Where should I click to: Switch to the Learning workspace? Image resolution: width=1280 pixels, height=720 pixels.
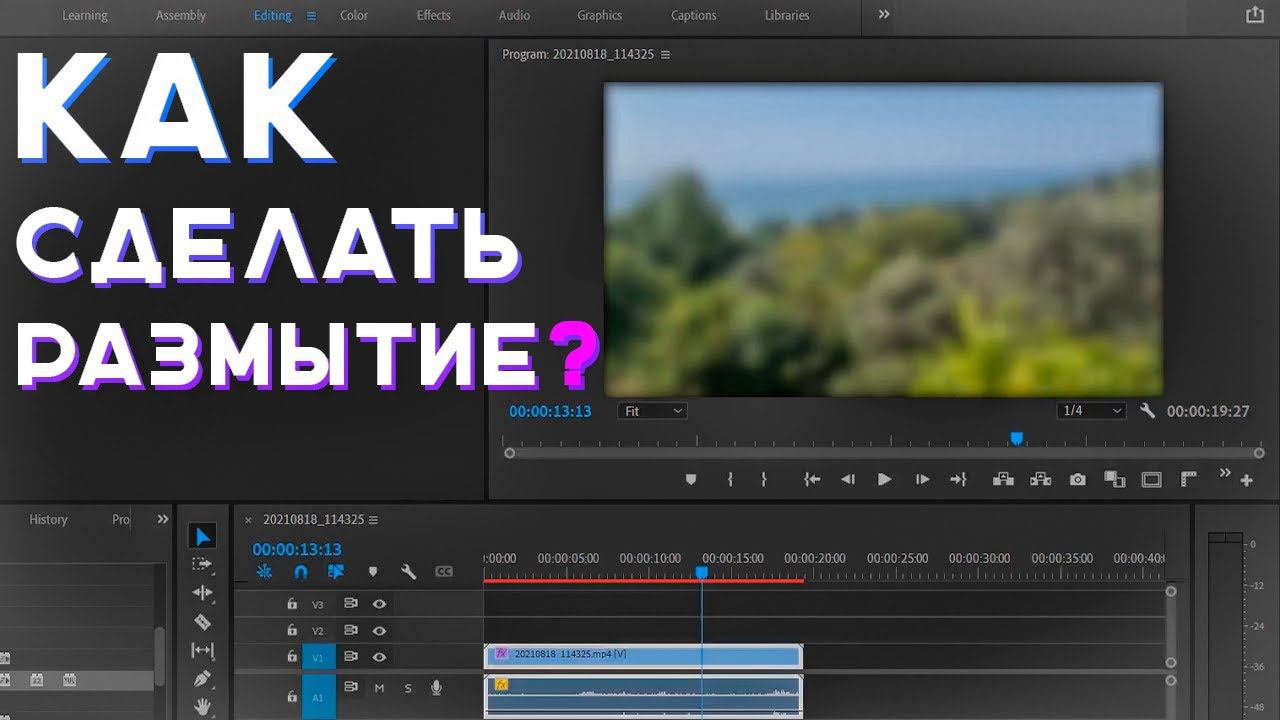(x=85, y=16)
